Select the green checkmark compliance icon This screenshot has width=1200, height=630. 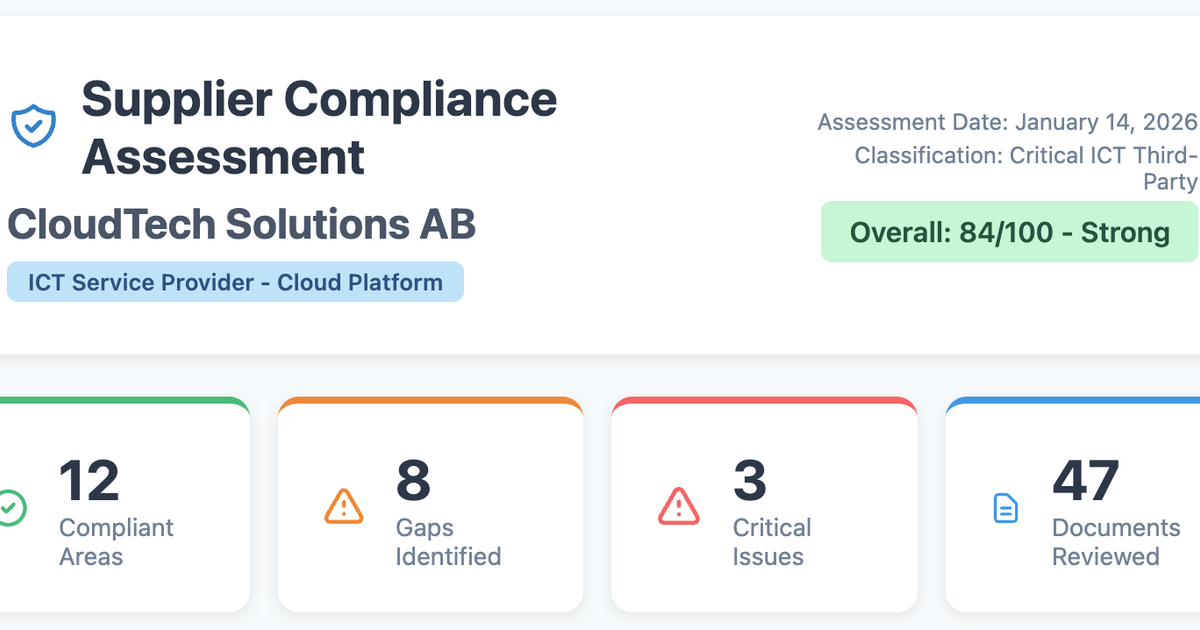pos(12,508)
